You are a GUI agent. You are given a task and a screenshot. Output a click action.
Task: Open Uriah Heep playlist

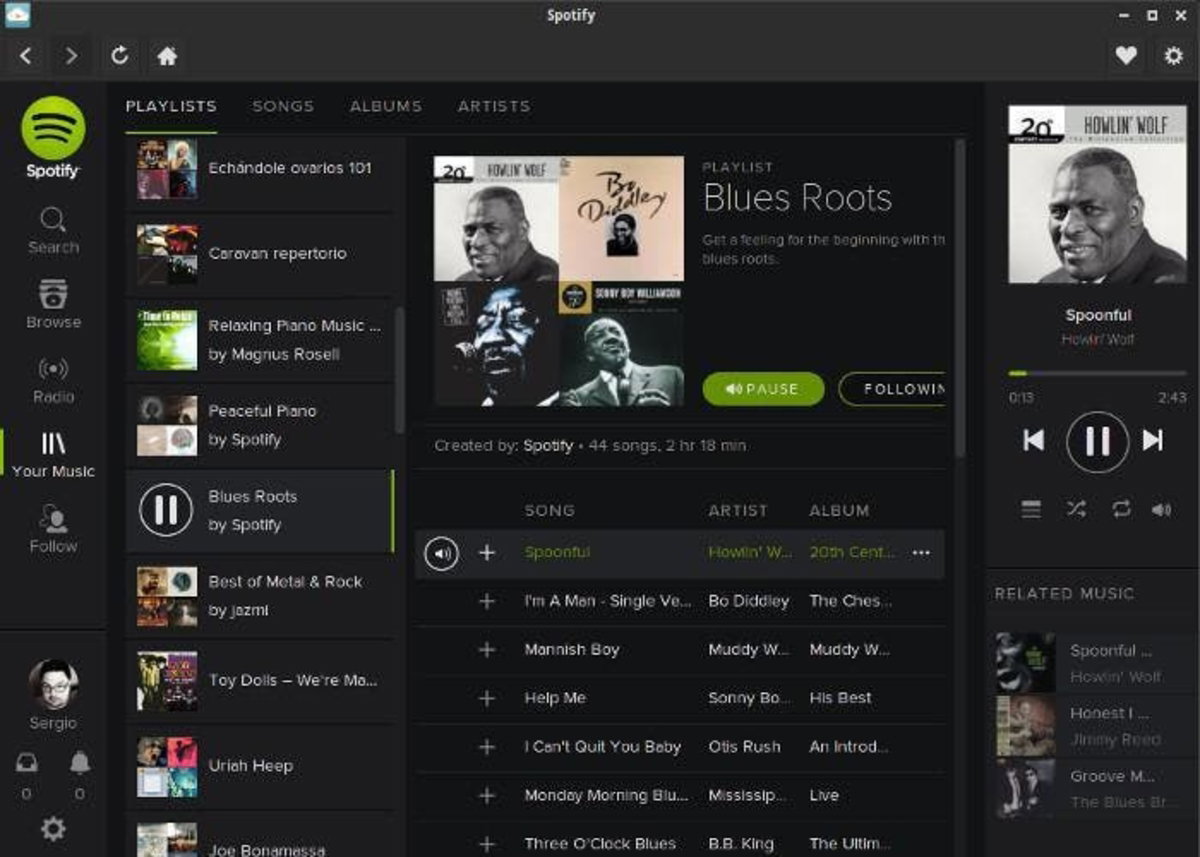coord(261,766)
